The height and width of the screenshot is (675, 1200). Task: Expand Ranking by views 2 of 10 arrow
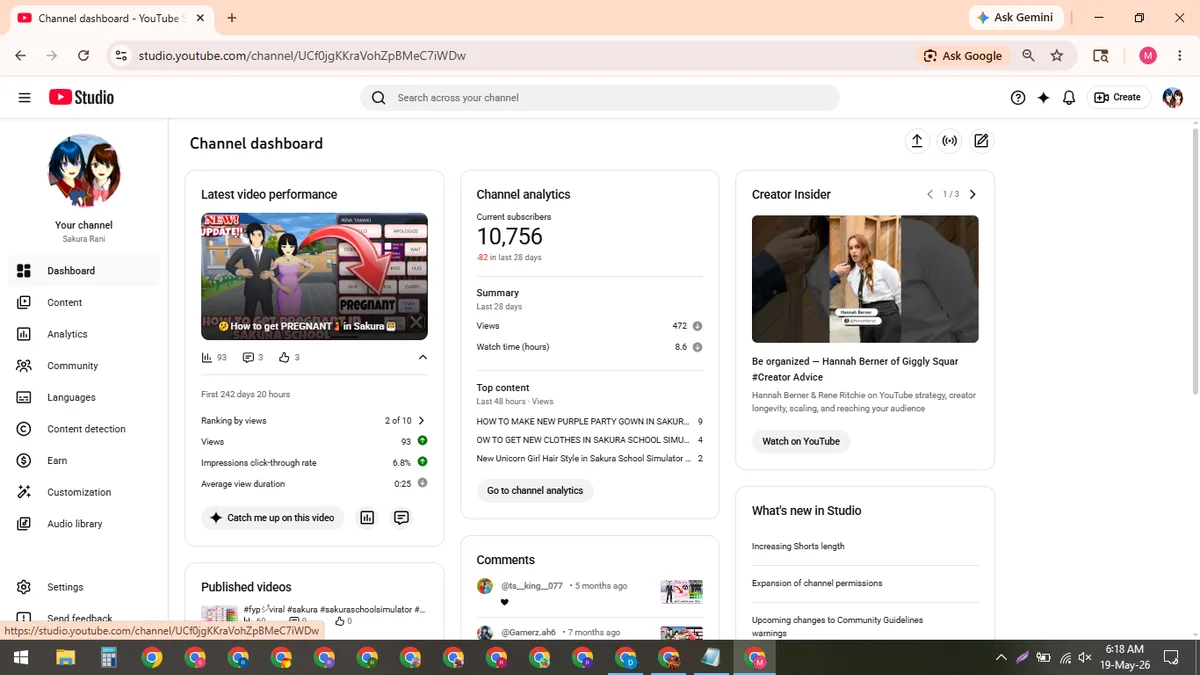click(421, 421)
